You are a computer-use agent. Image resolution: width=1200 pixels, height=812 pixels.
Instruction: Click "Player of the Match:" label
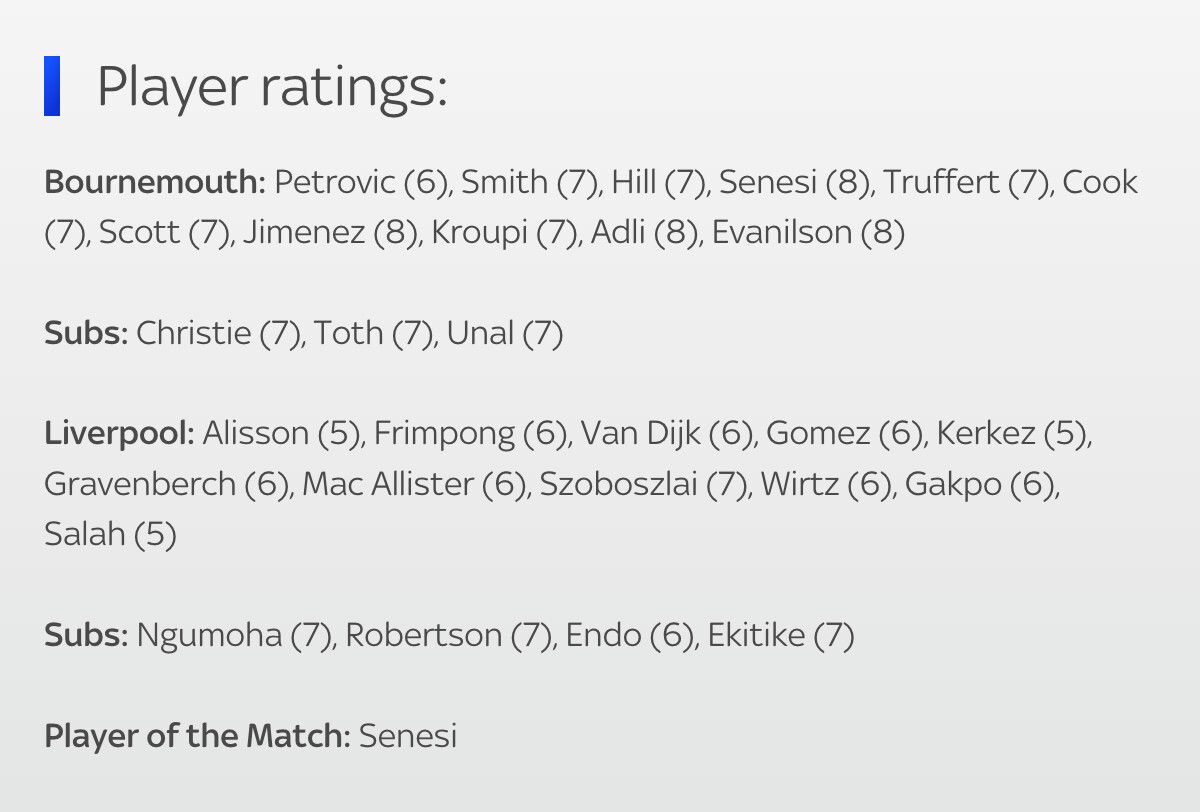point(197,736)
